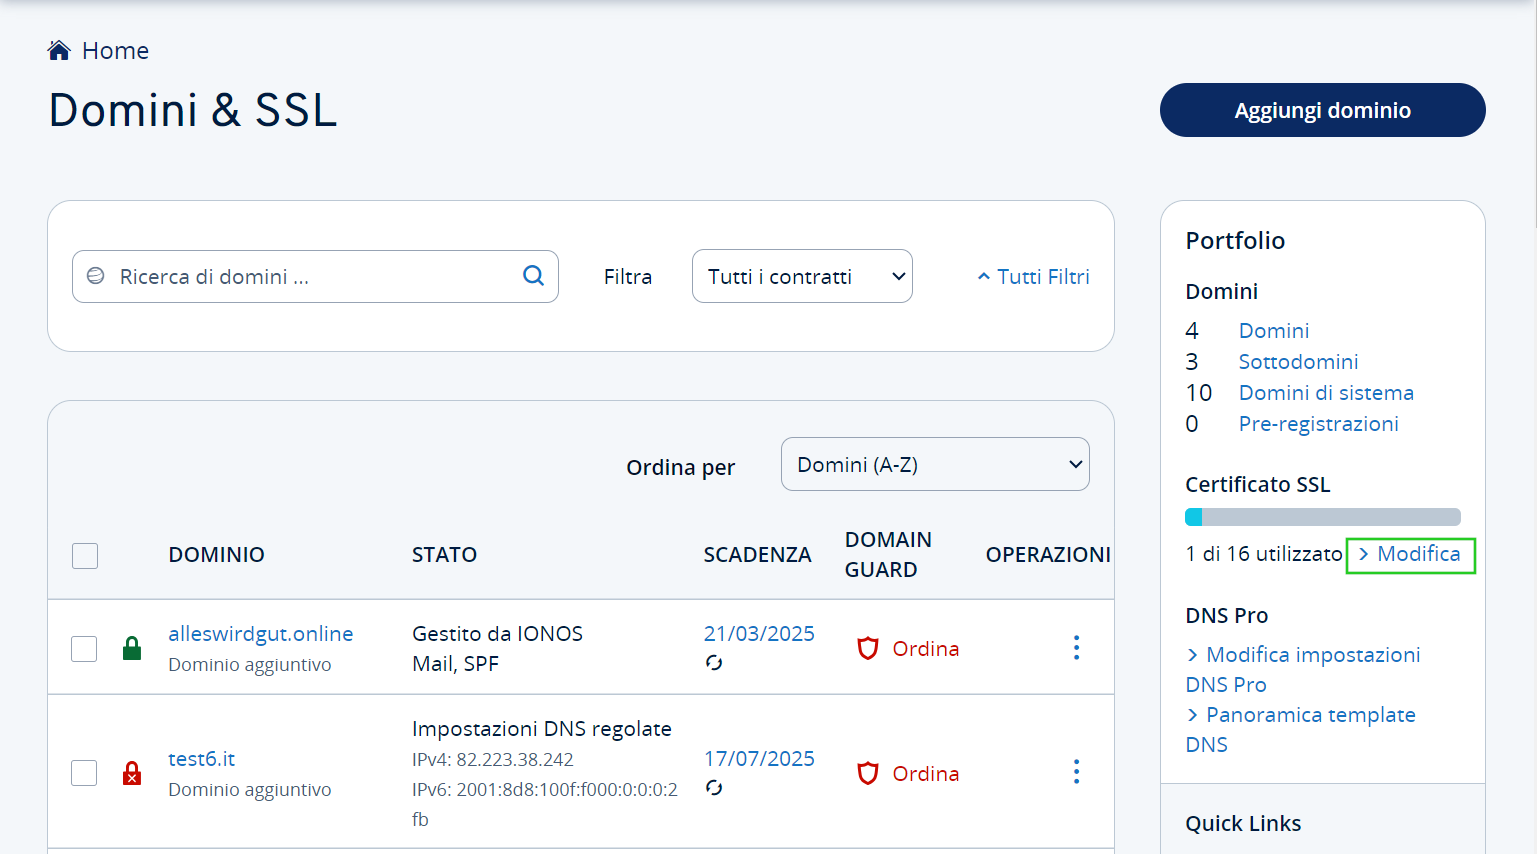Click globe icon in domain search field
This screenshot has width=1537, height=854.
[x=96, y=276]
